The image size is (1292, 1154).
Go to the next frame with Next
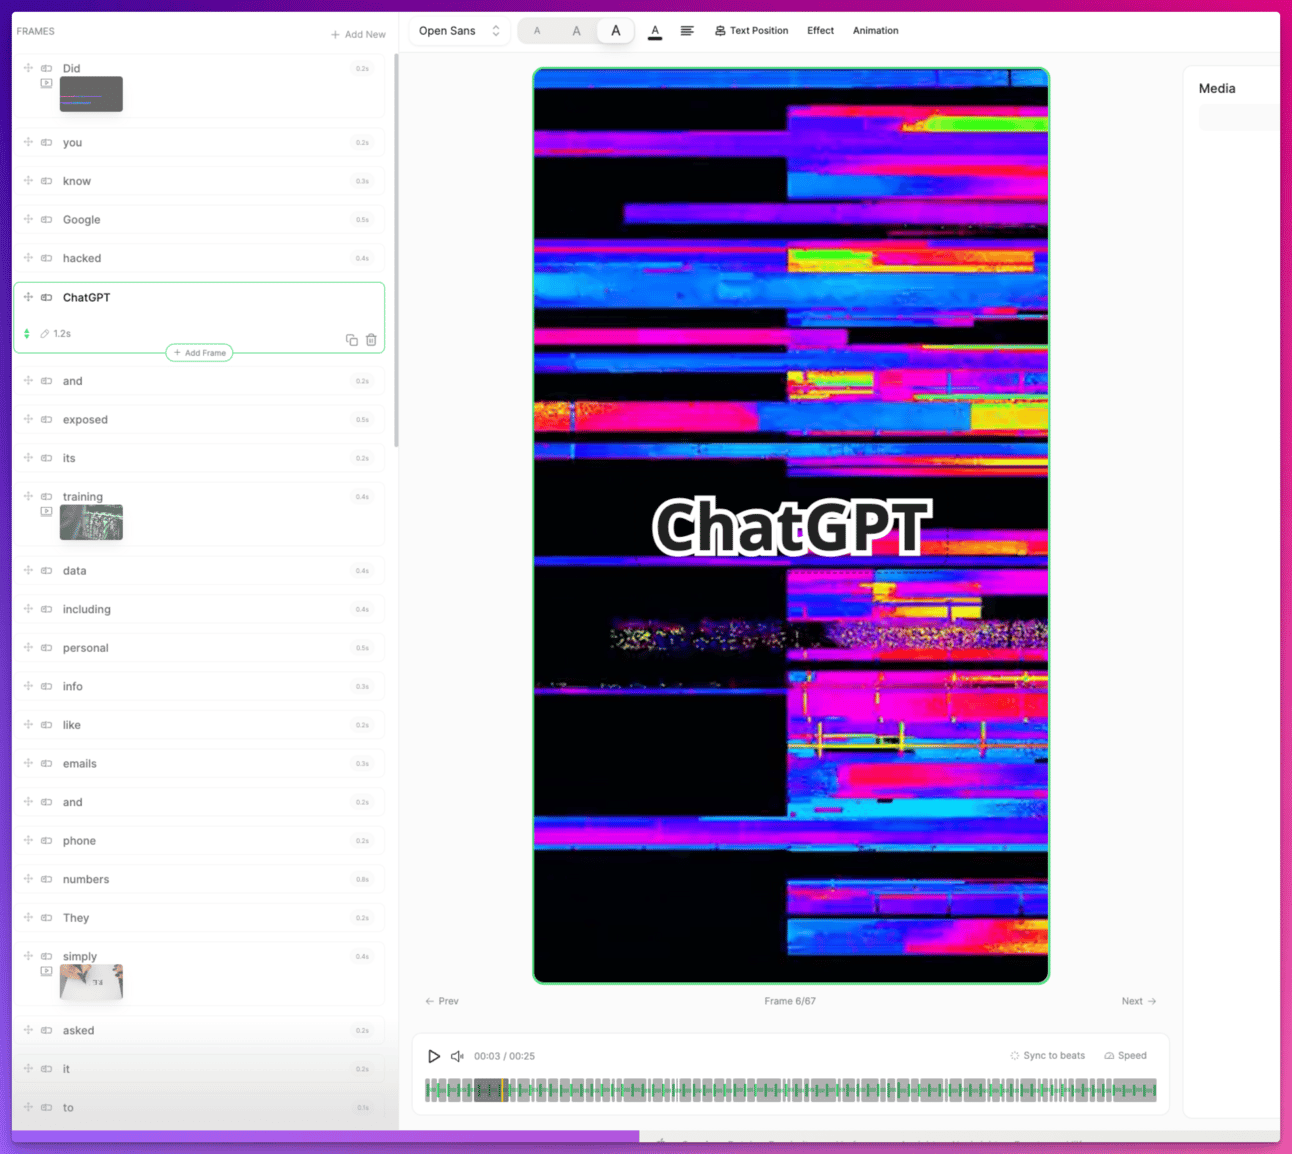point(1139,1001)
